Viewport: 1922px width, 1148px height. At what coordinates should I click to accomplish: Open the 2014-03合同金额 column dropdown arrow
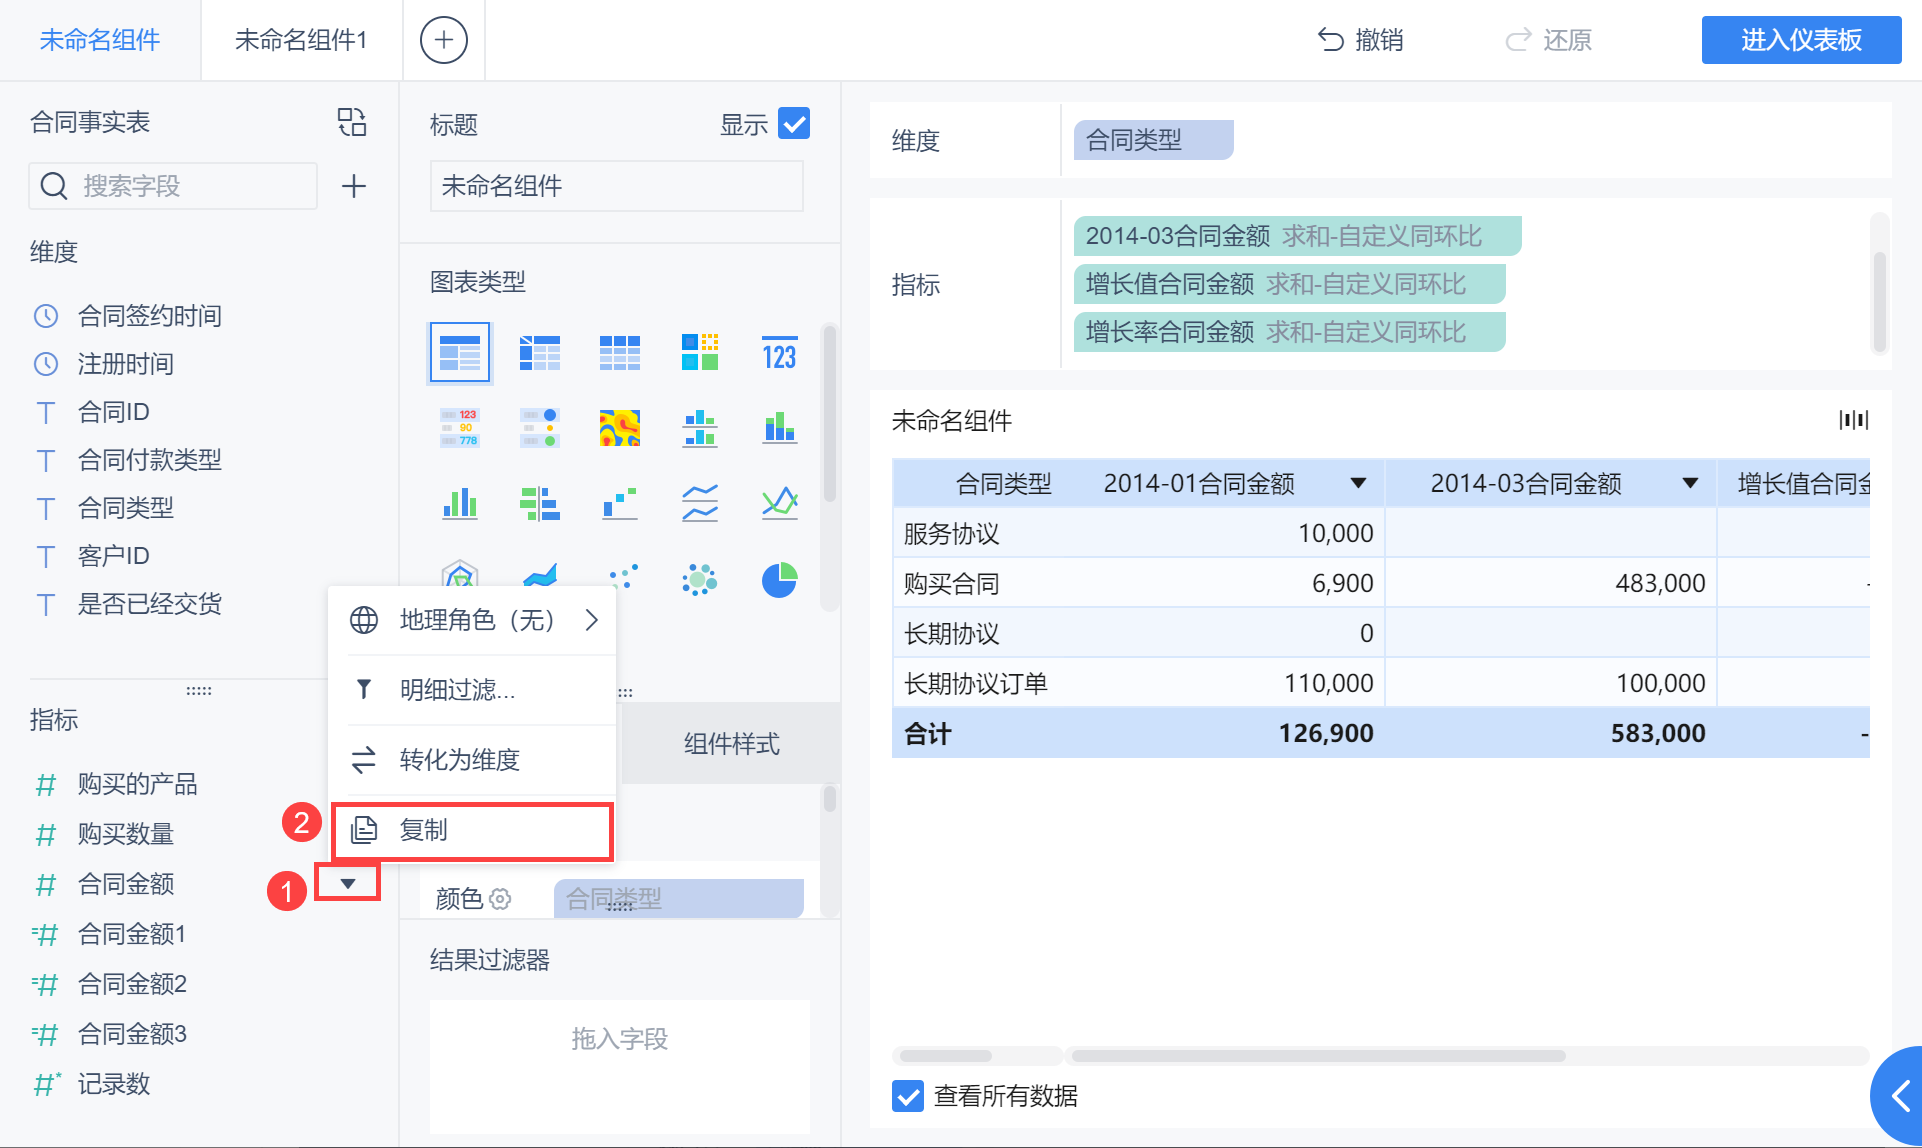1690,484
